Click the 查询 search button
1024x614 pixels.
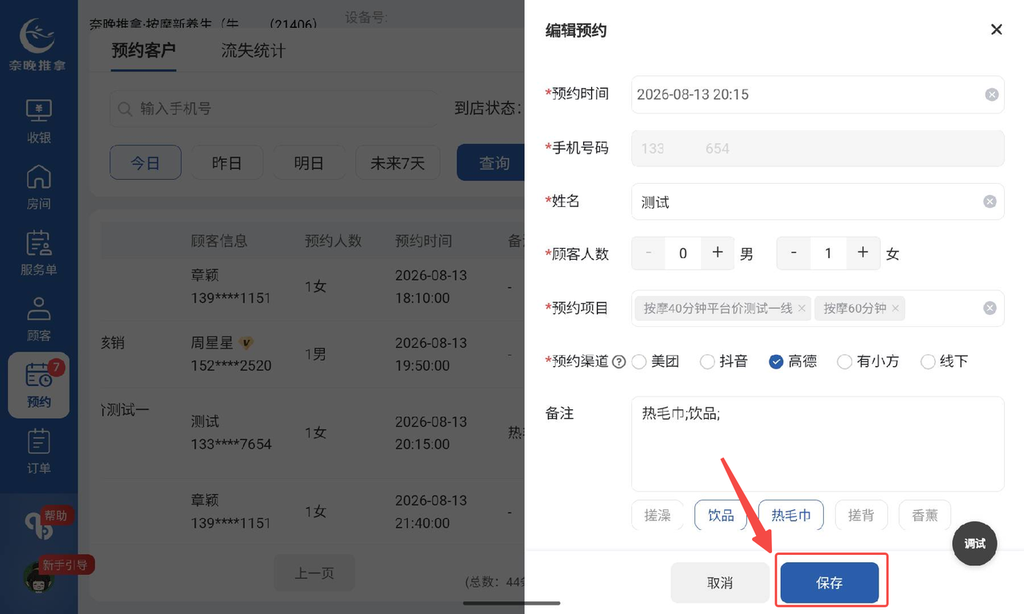click(491, 163)
